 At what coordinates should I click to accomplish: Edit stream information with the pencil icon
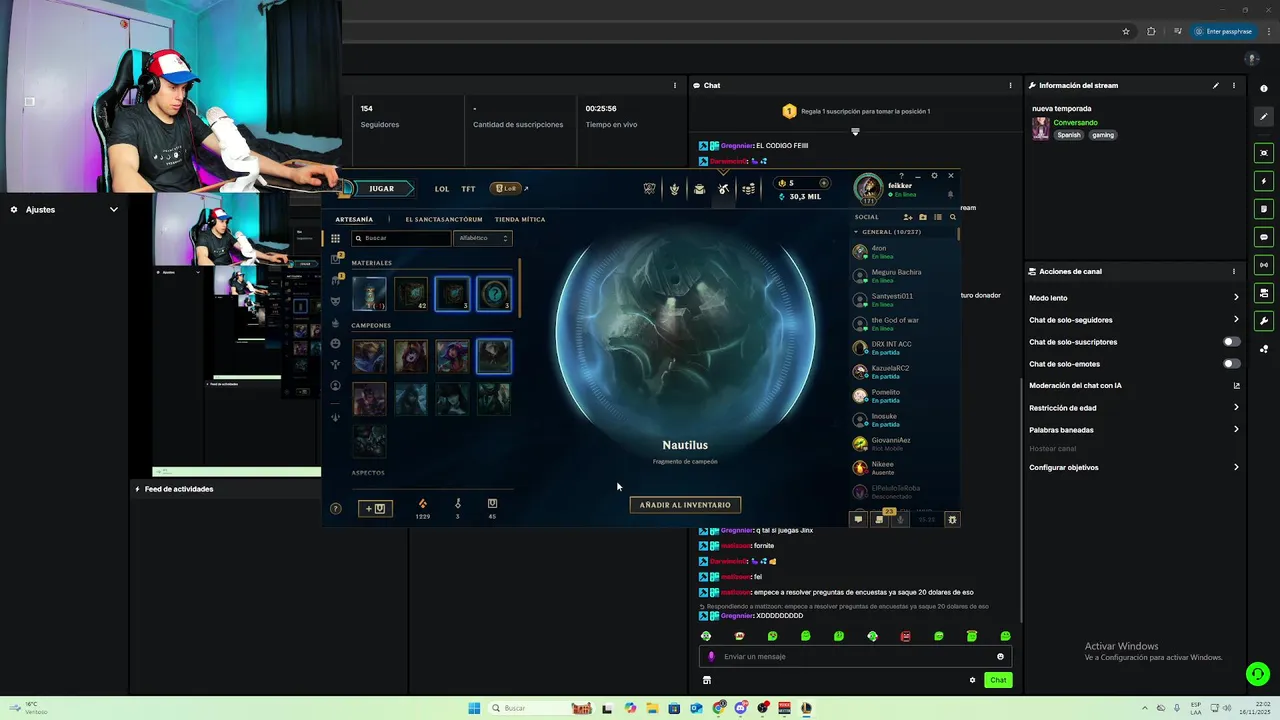1216,85
